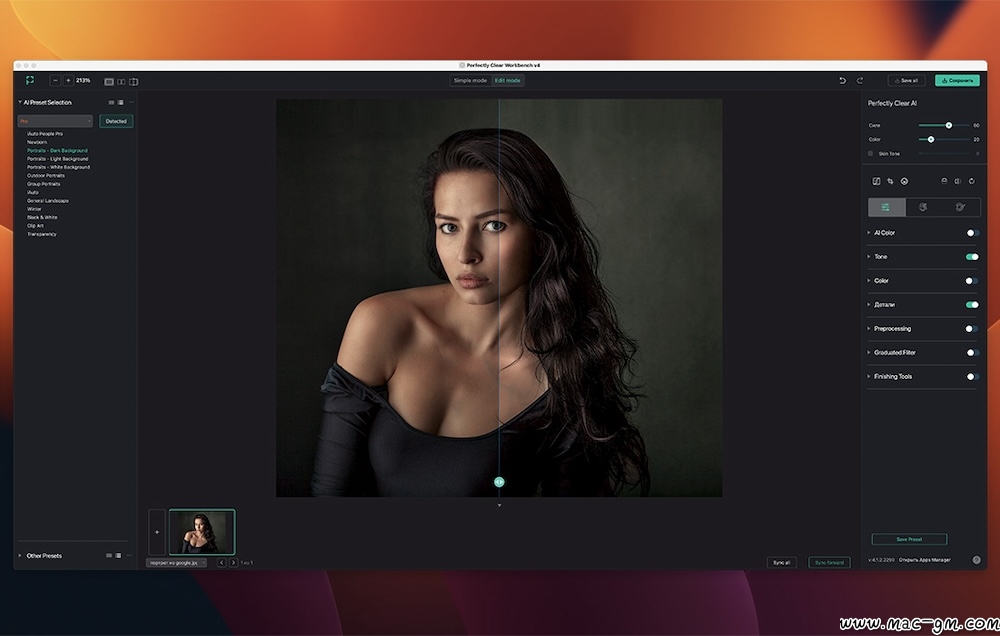Show AI Preset Selection as grid
This screenshot has width=1000, height=636.
pyautogui.click(x=111, y=103)
